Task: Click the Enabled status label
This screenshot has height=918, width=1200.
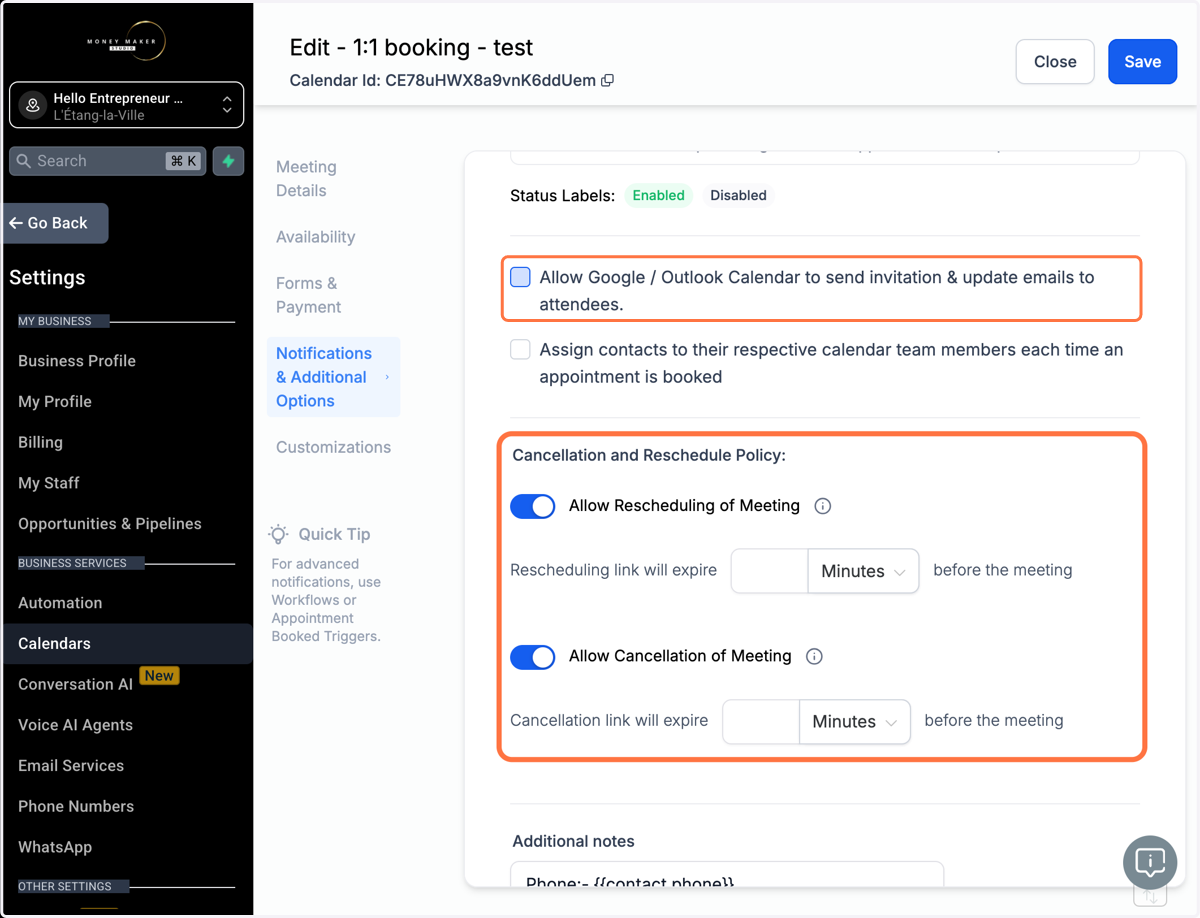Action: [x=658, y=195]
